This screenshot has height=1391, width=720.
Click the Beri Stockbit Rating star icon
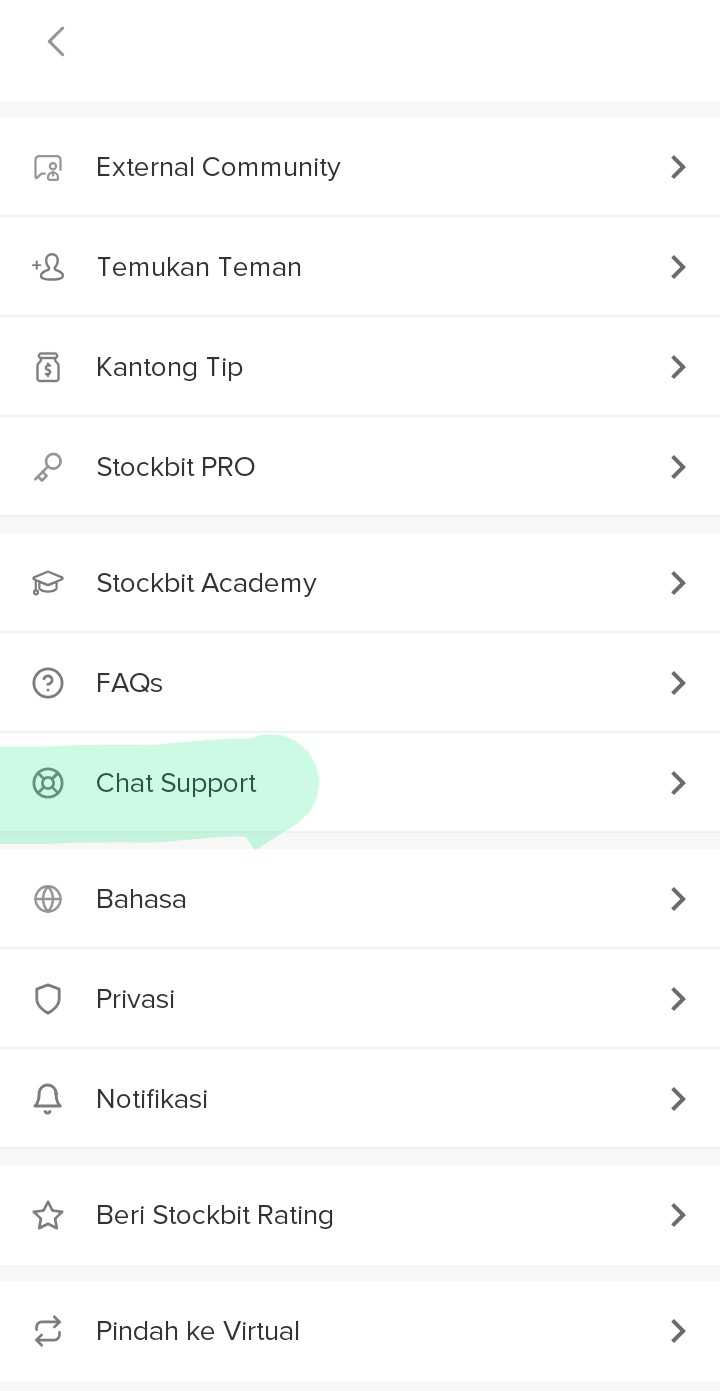(x=48, y=1215)
